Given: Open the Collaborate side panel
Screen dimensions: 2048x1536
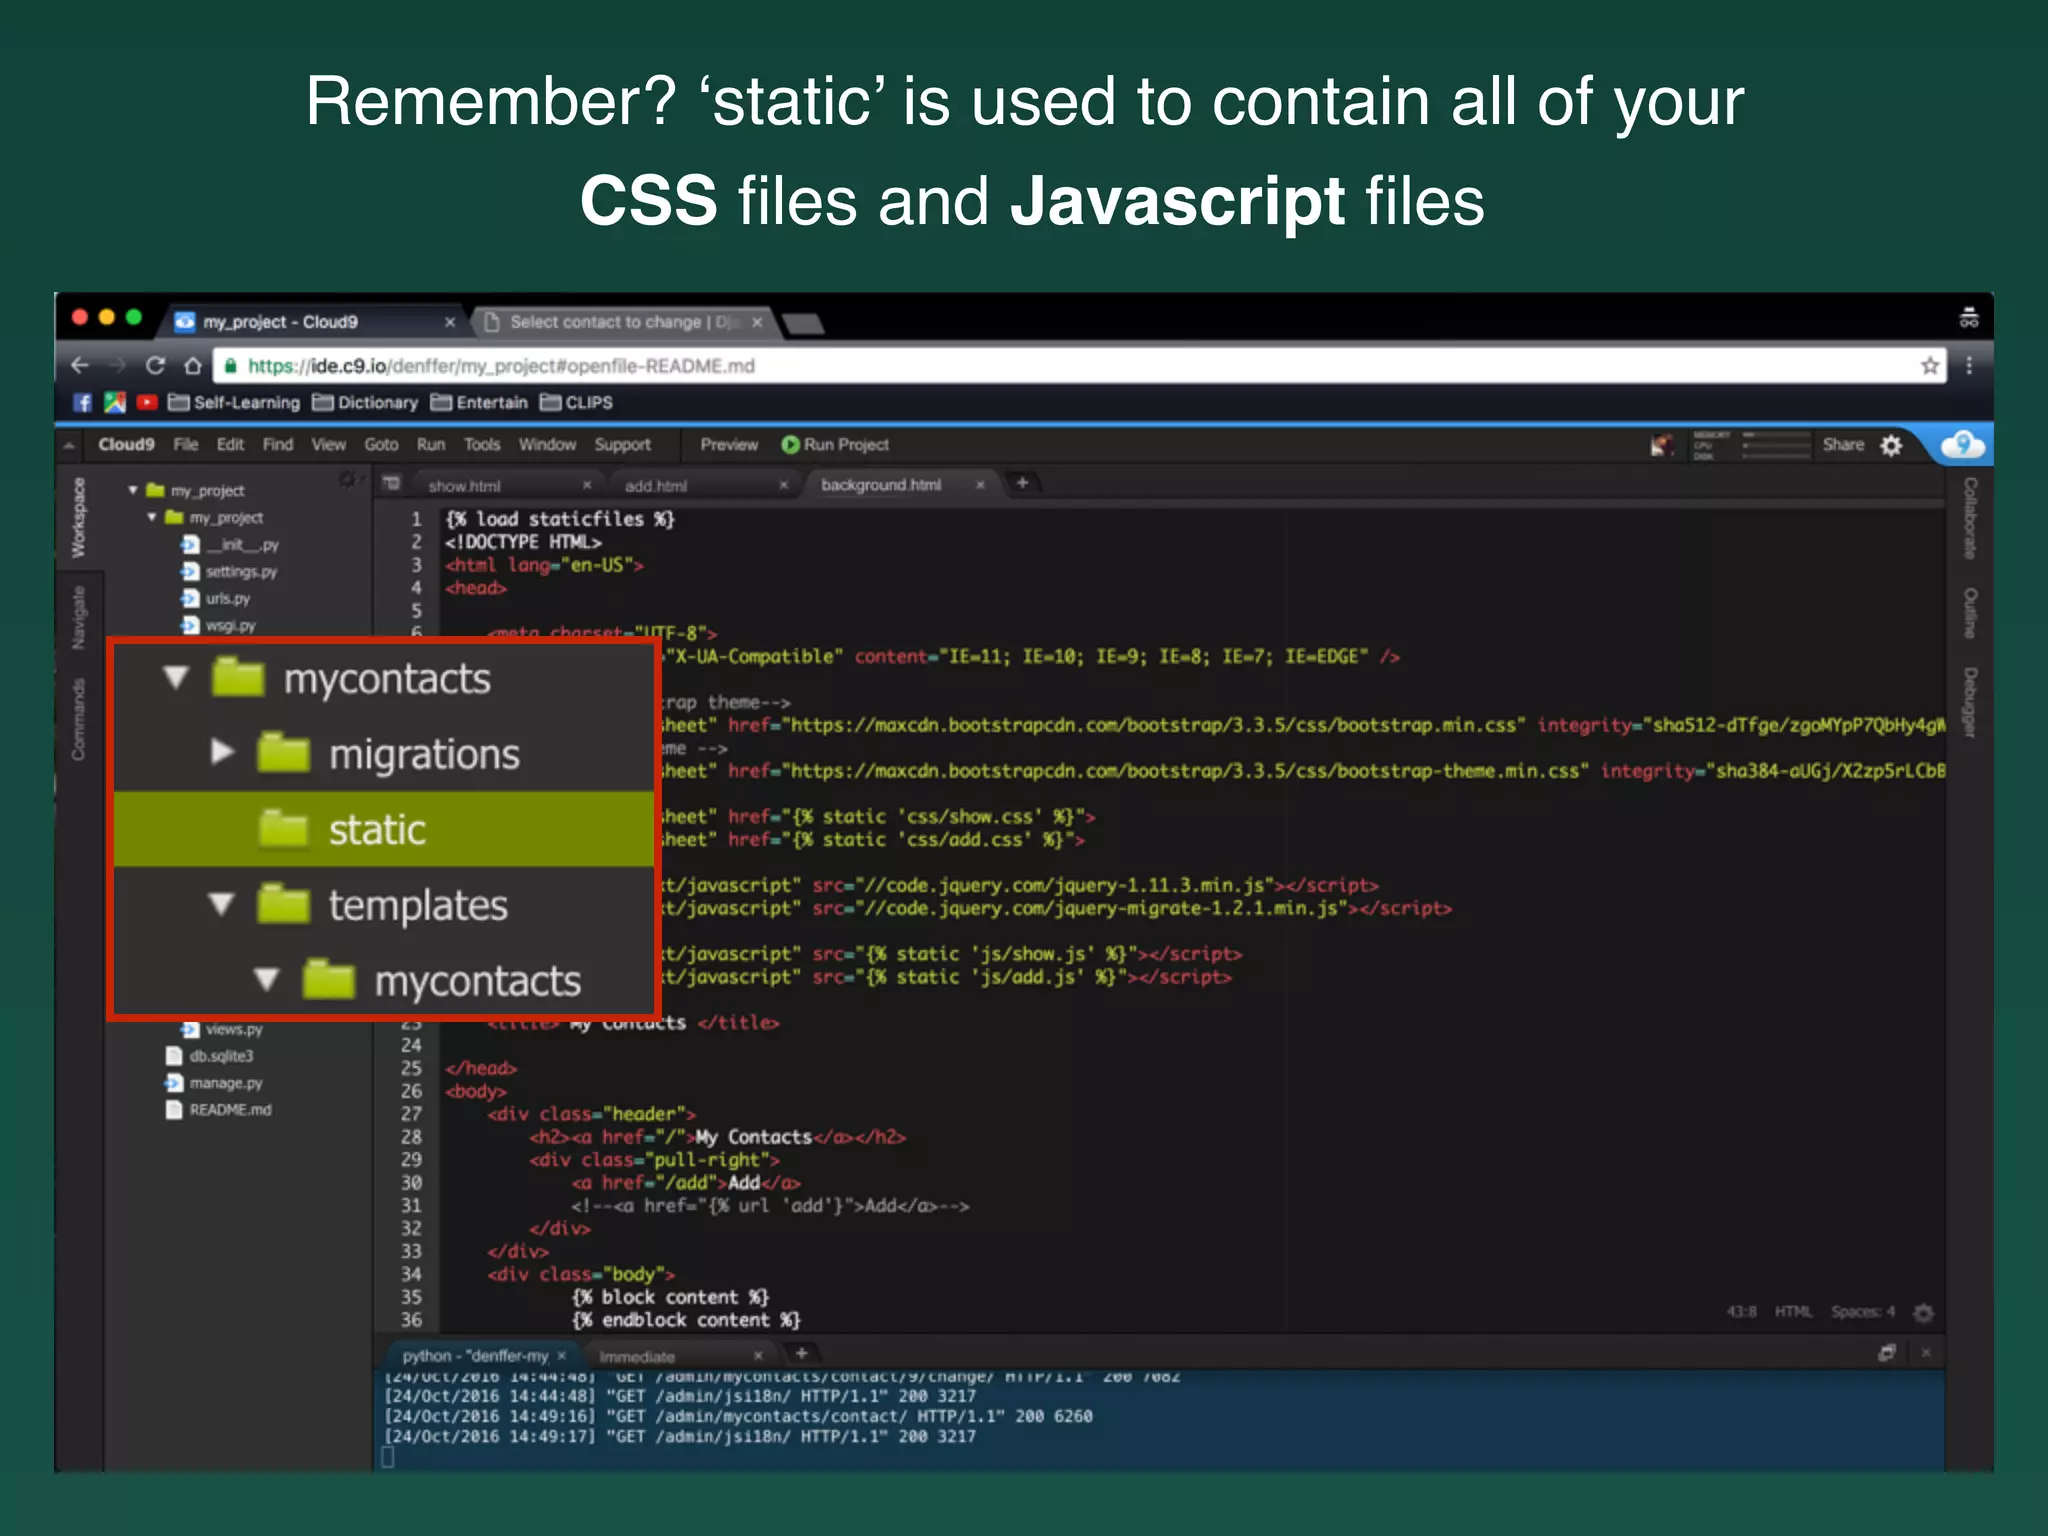Looking at the screenshot, I should click(x=1969, y=518).
